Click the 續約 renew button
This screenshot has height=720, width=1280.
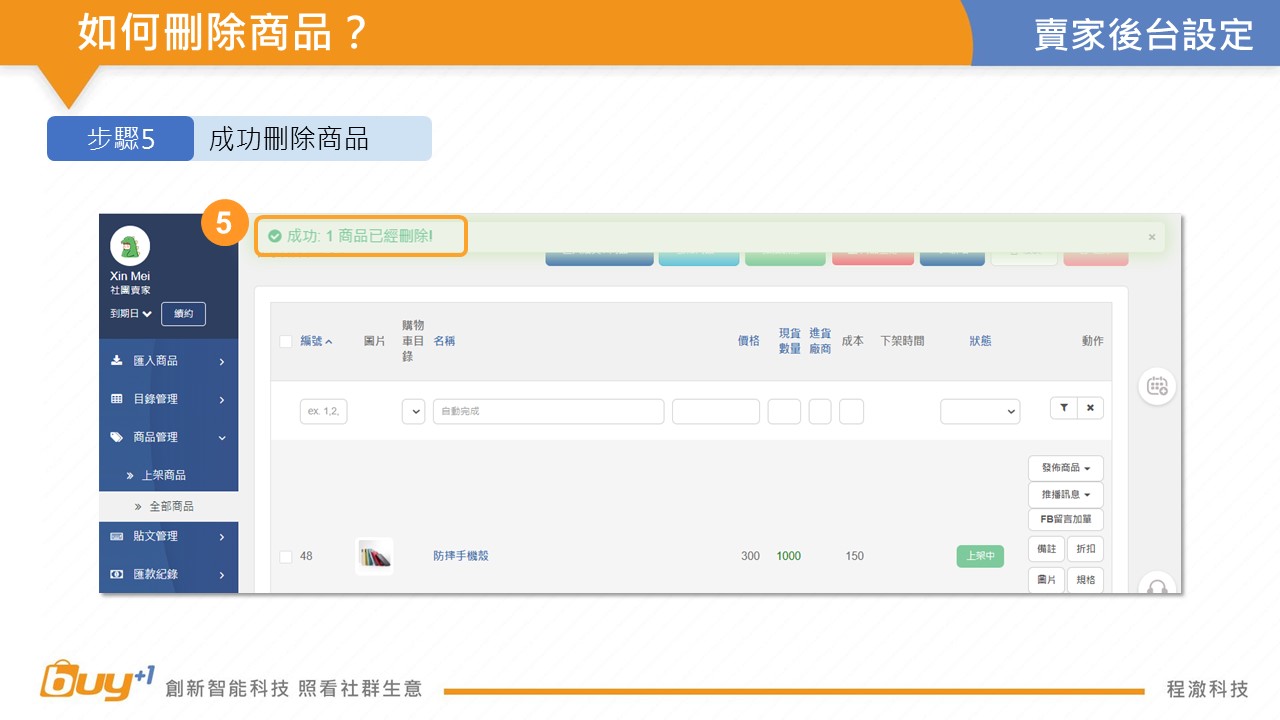pyautogui.click(x=183, y=314)
